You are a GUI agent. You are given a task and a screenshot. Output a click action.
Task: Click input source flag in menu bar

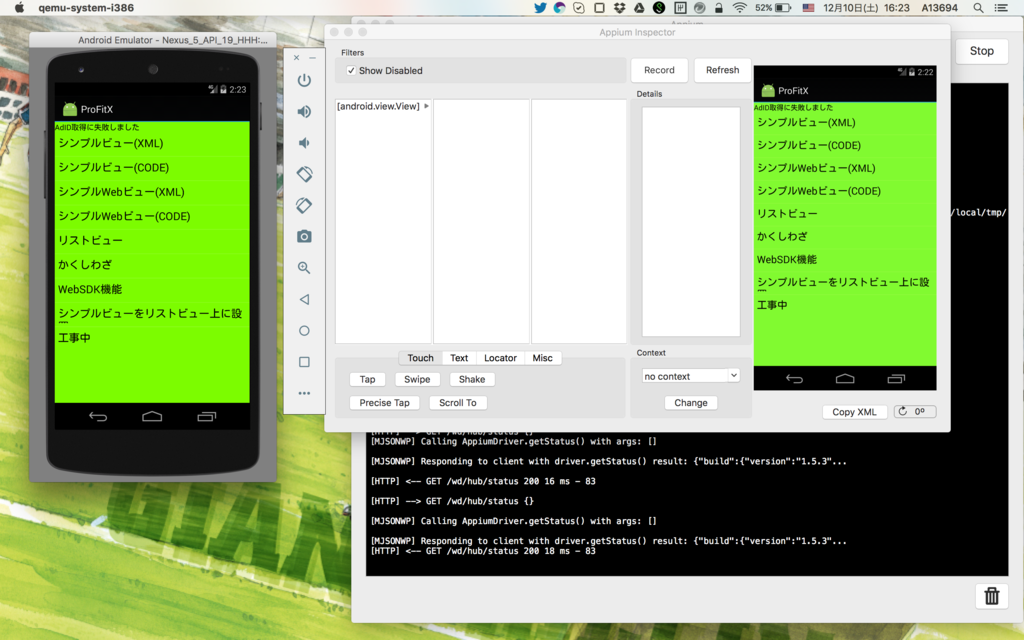point(808,8)
